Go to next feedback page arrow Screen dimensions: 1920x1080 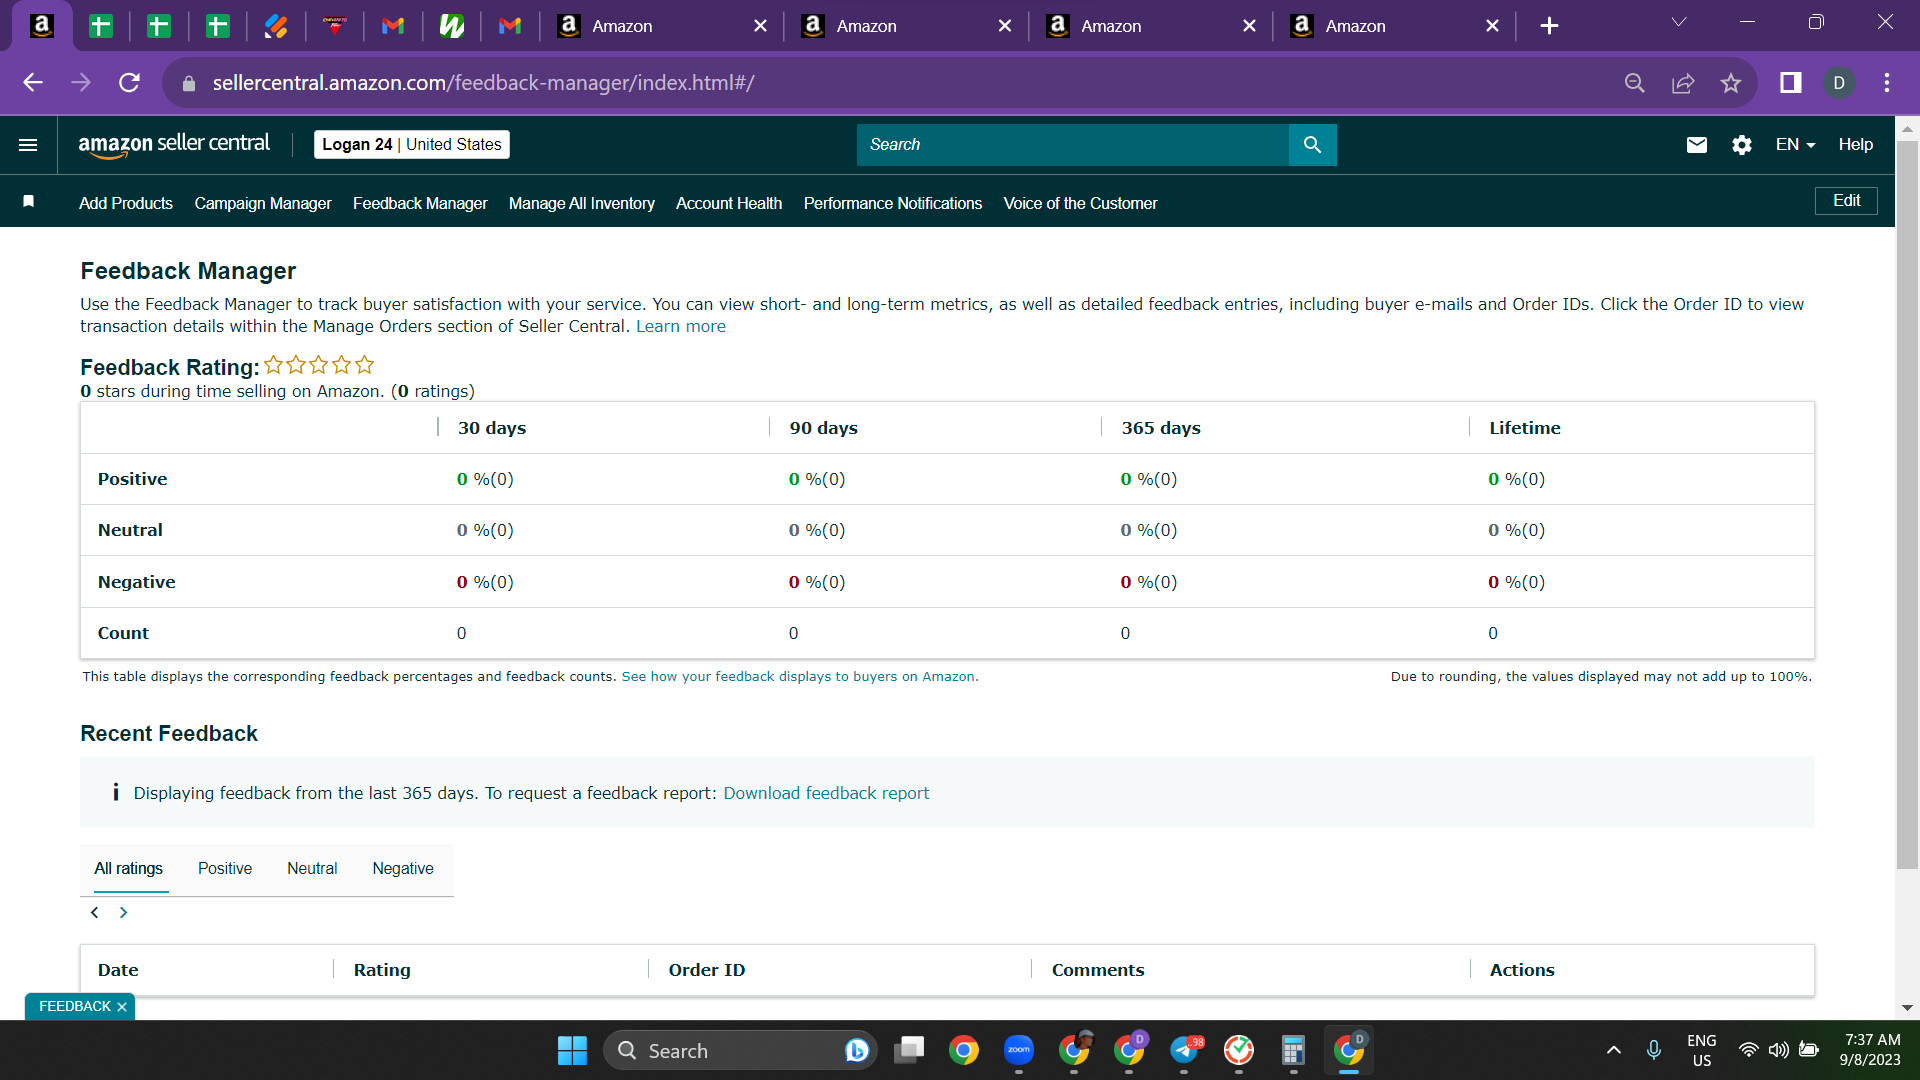point(124,912)
